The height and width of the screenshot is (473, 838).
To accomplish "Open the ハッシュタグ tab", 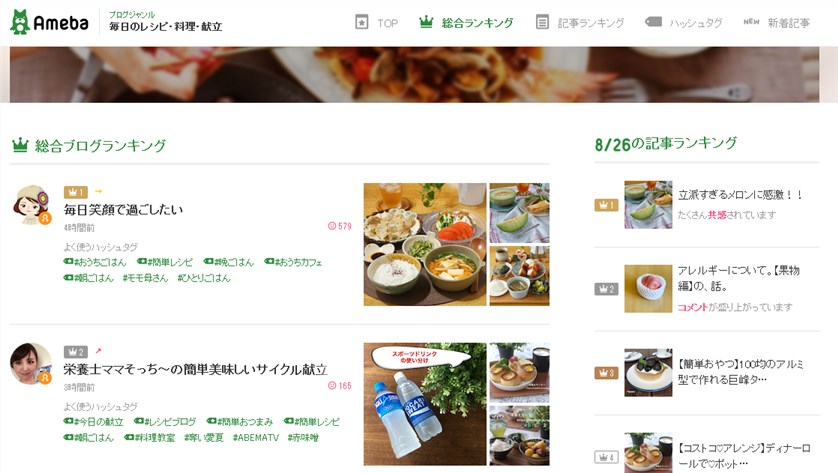I will (684, 23).
